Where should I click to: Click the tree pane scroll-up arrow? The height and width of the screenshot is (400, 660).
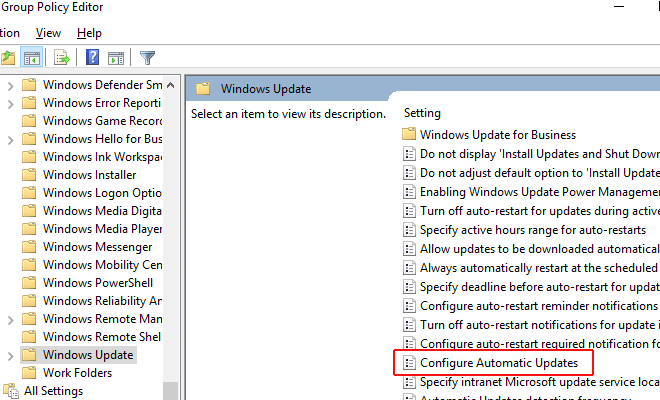(x=170, y=85)
